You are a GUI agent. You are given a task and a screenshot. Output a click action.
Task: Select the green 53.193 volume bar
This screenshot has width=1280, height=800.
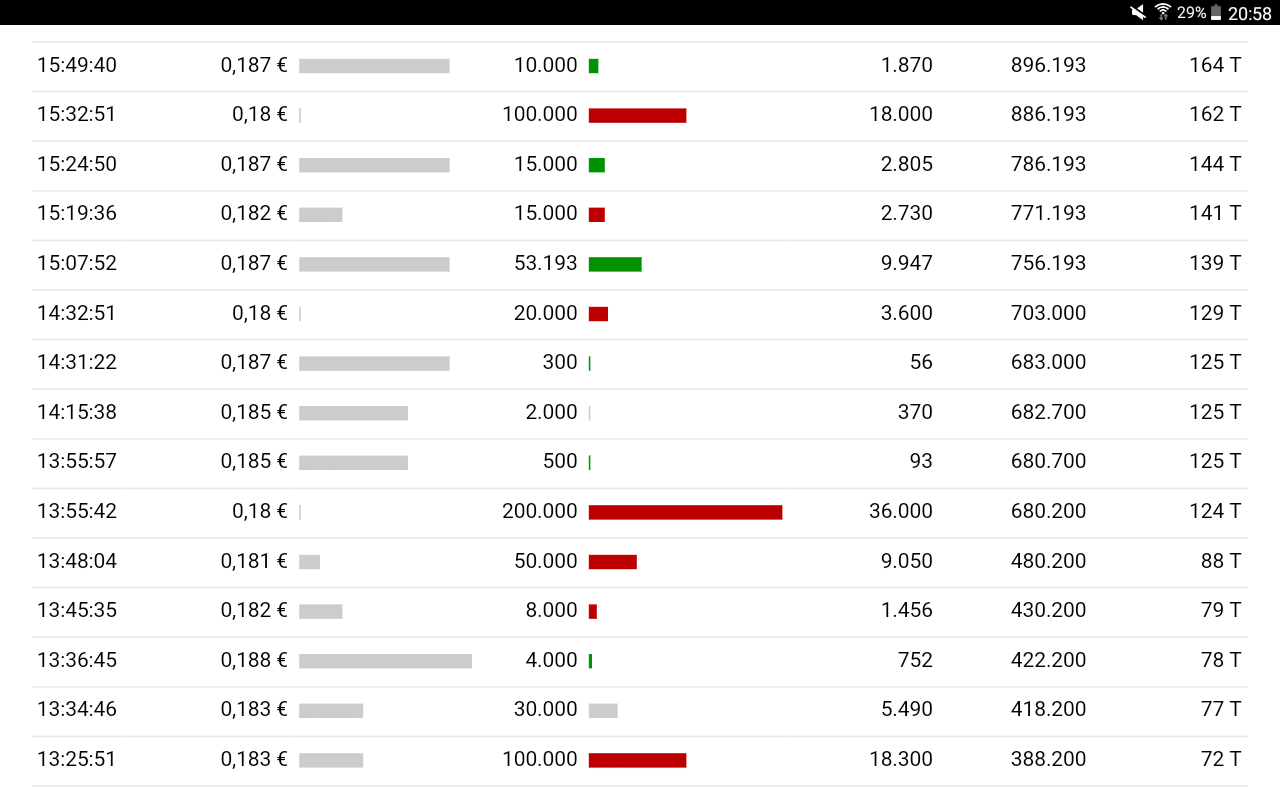tap(615, 264)
